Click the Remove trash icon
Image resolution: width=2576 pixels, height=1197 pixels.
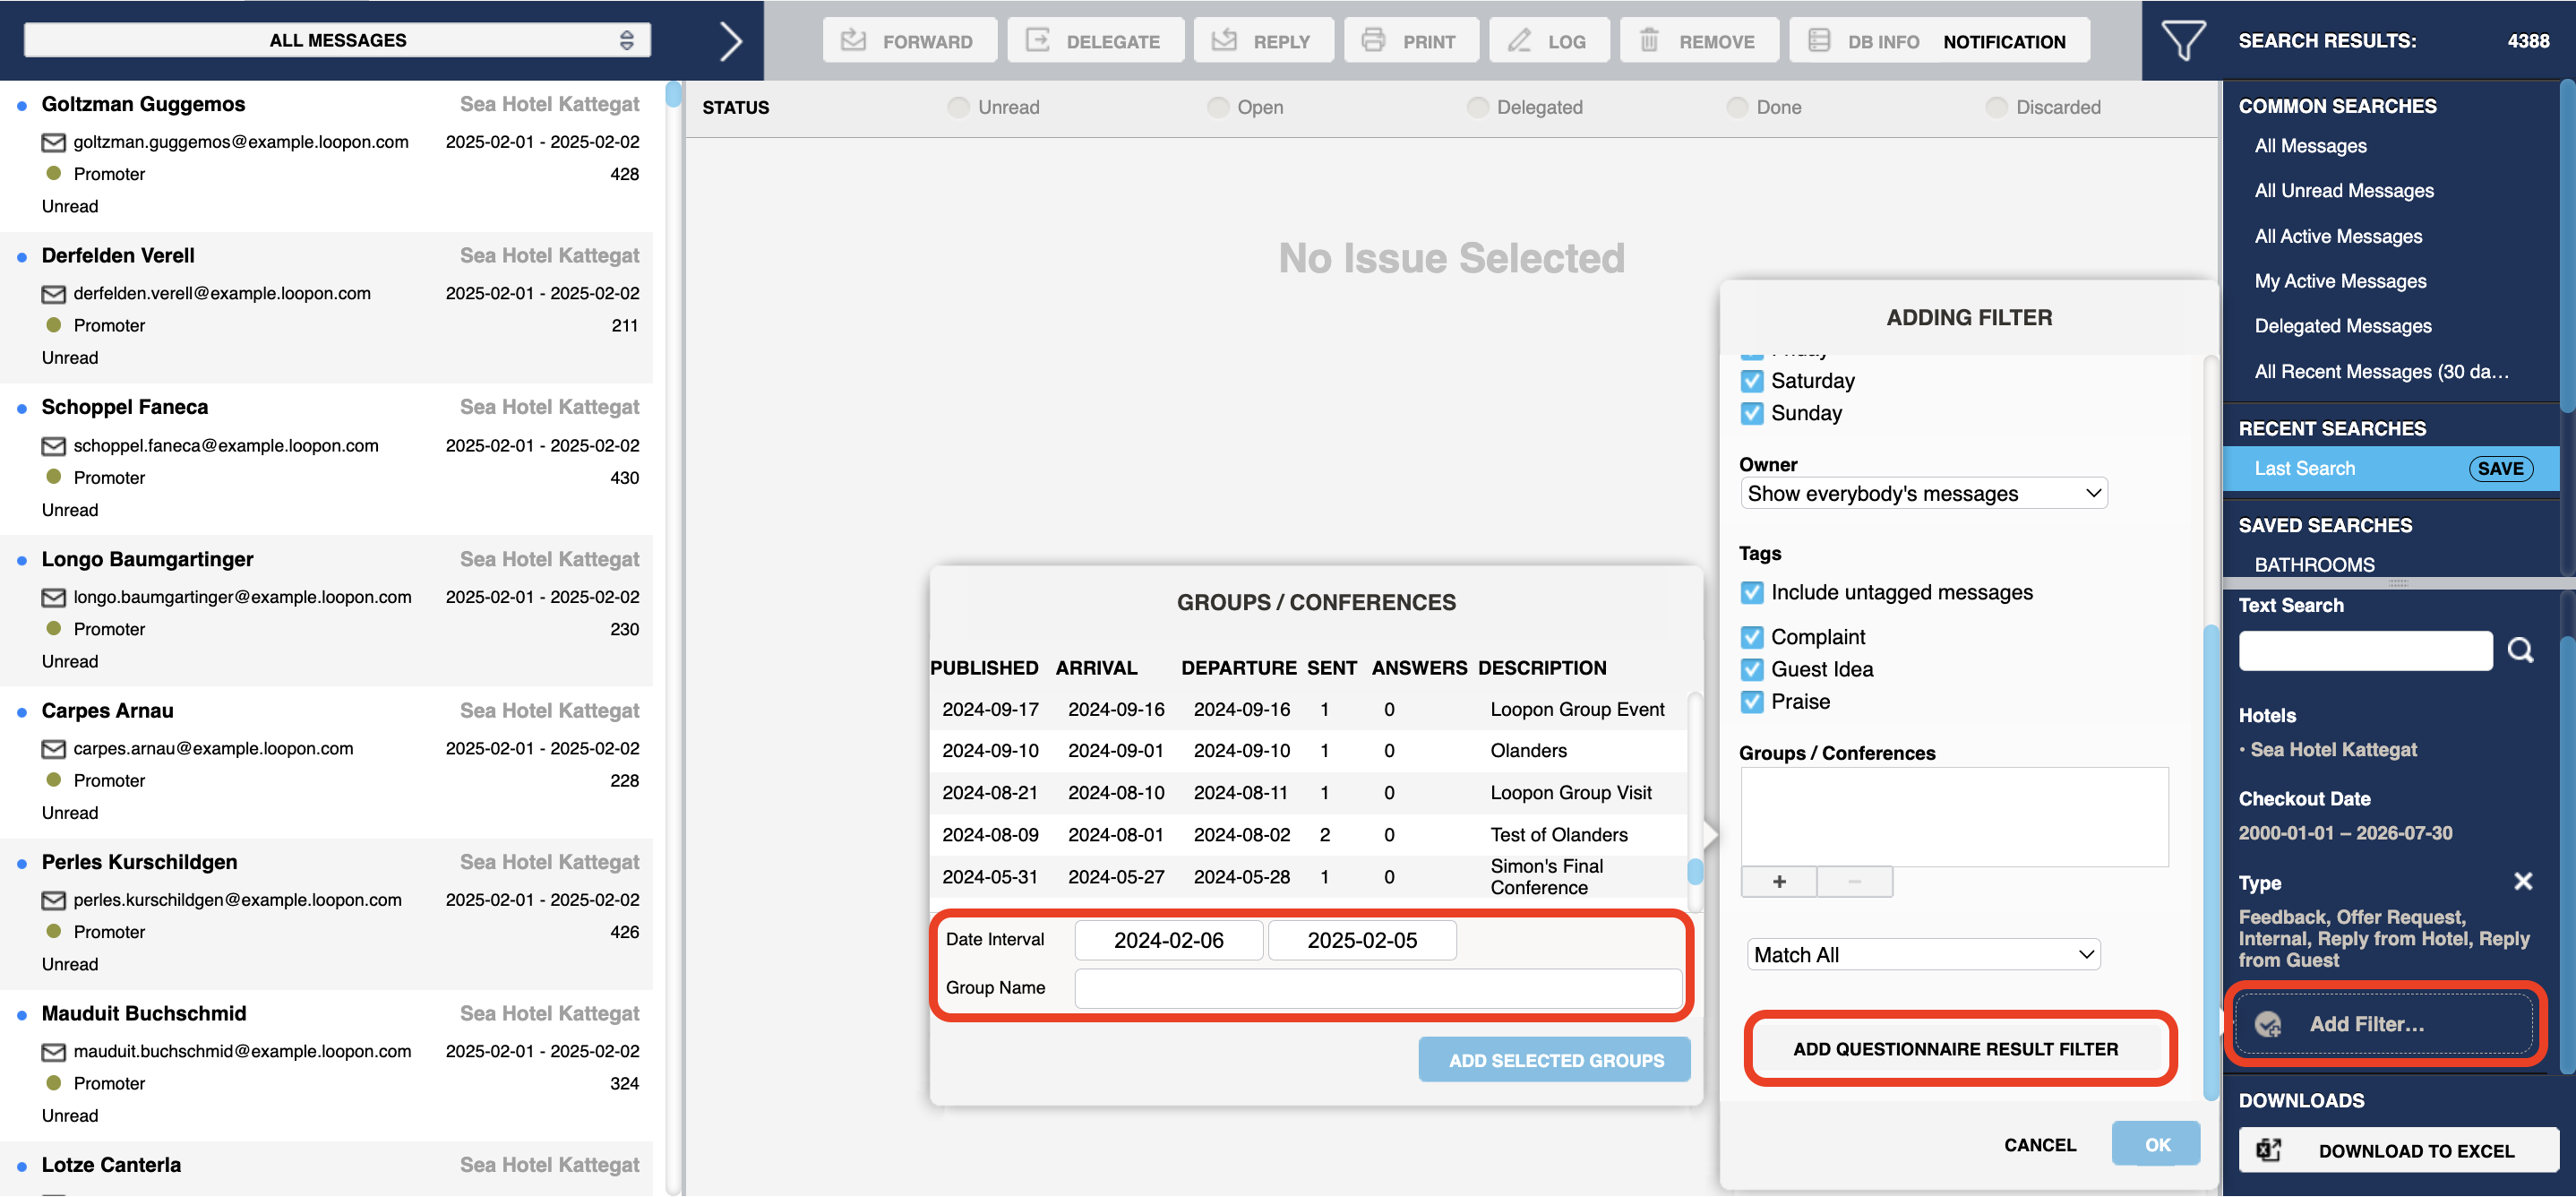[x=1649, y=41]
